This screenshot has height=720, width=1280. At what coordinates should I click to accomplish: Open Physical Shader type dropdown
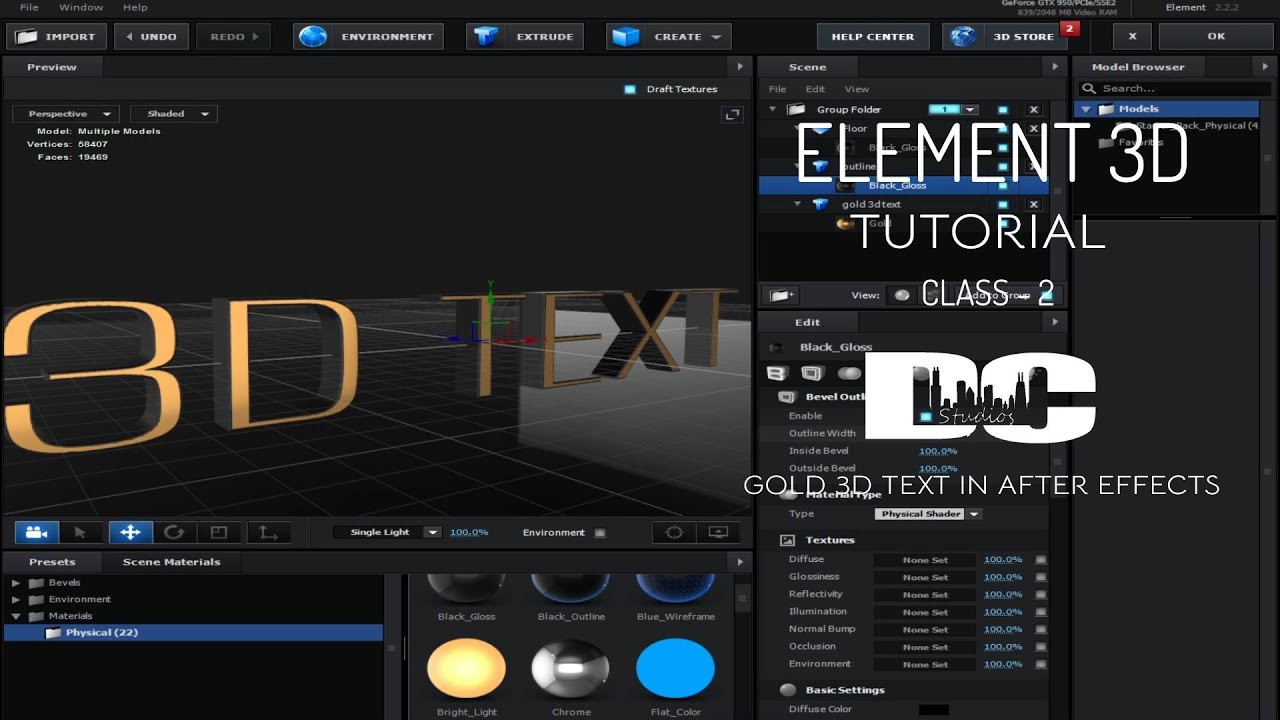928,514
